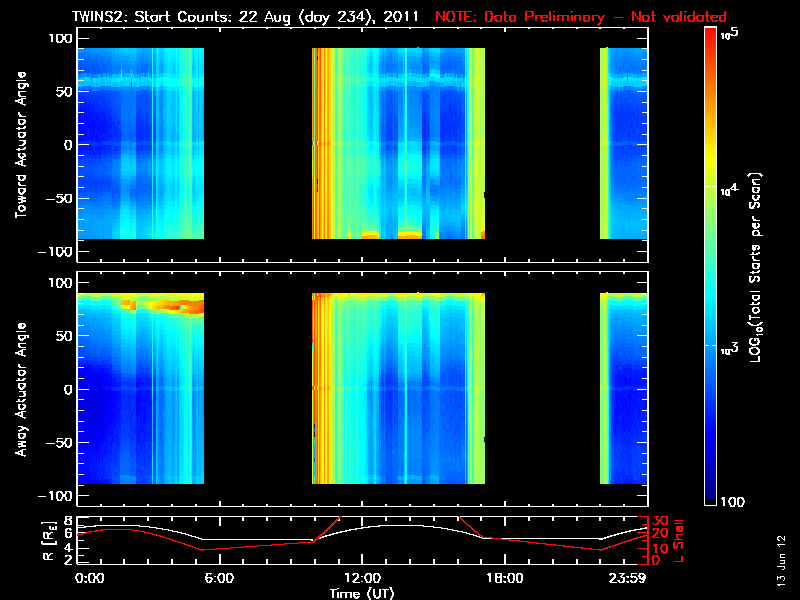Click the "6:00" time tick label
This screenshot has width=800, height=600.
pos(219,579)
